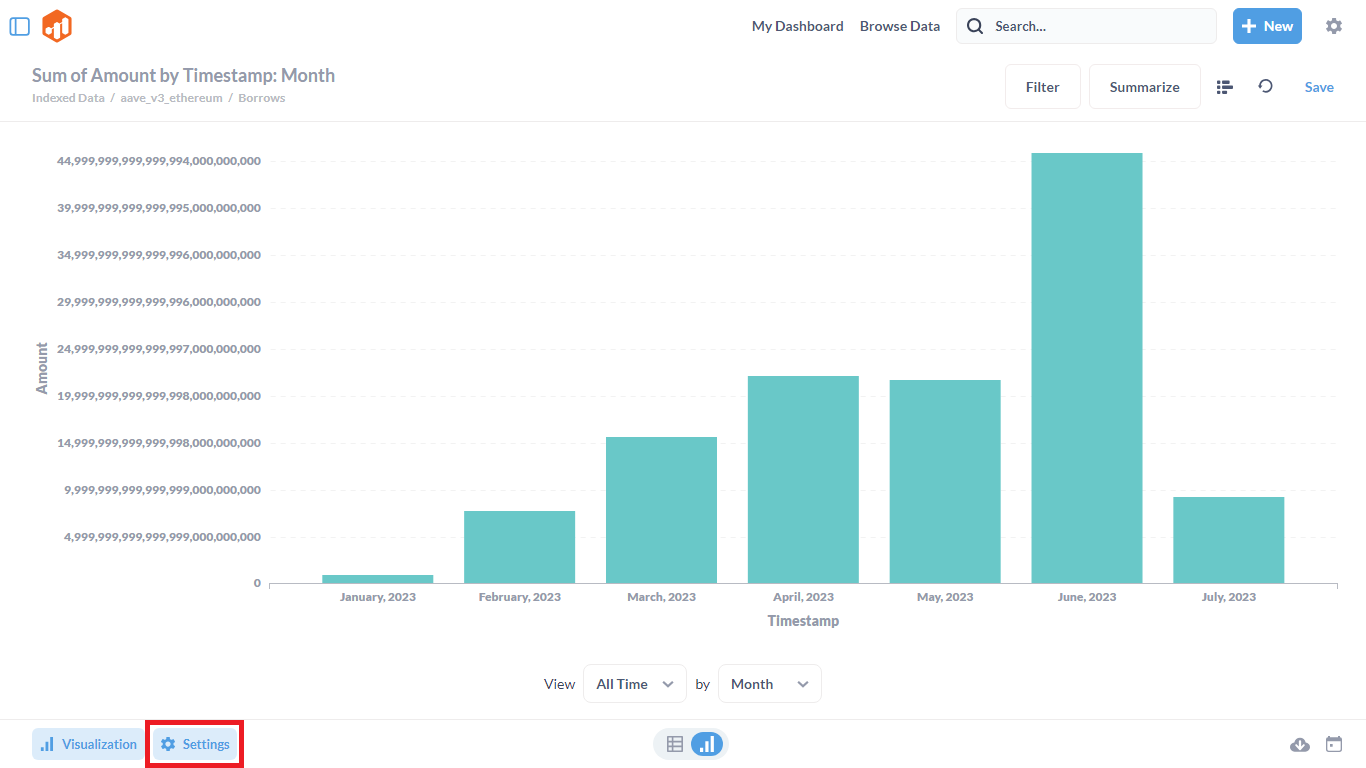Open Browse Data menu item
1366x768 pixels.
pos(900,26)
